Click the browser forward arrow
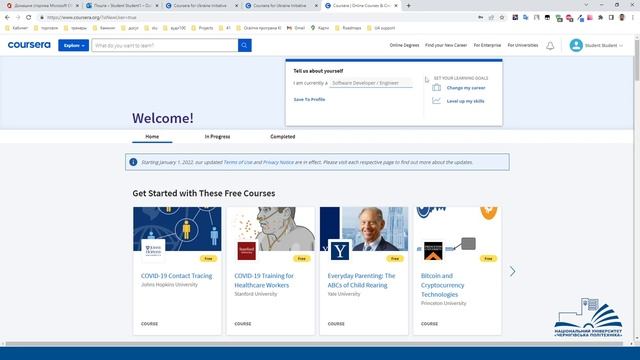Screen dimensions: 640x360 (x=18, y=18)
